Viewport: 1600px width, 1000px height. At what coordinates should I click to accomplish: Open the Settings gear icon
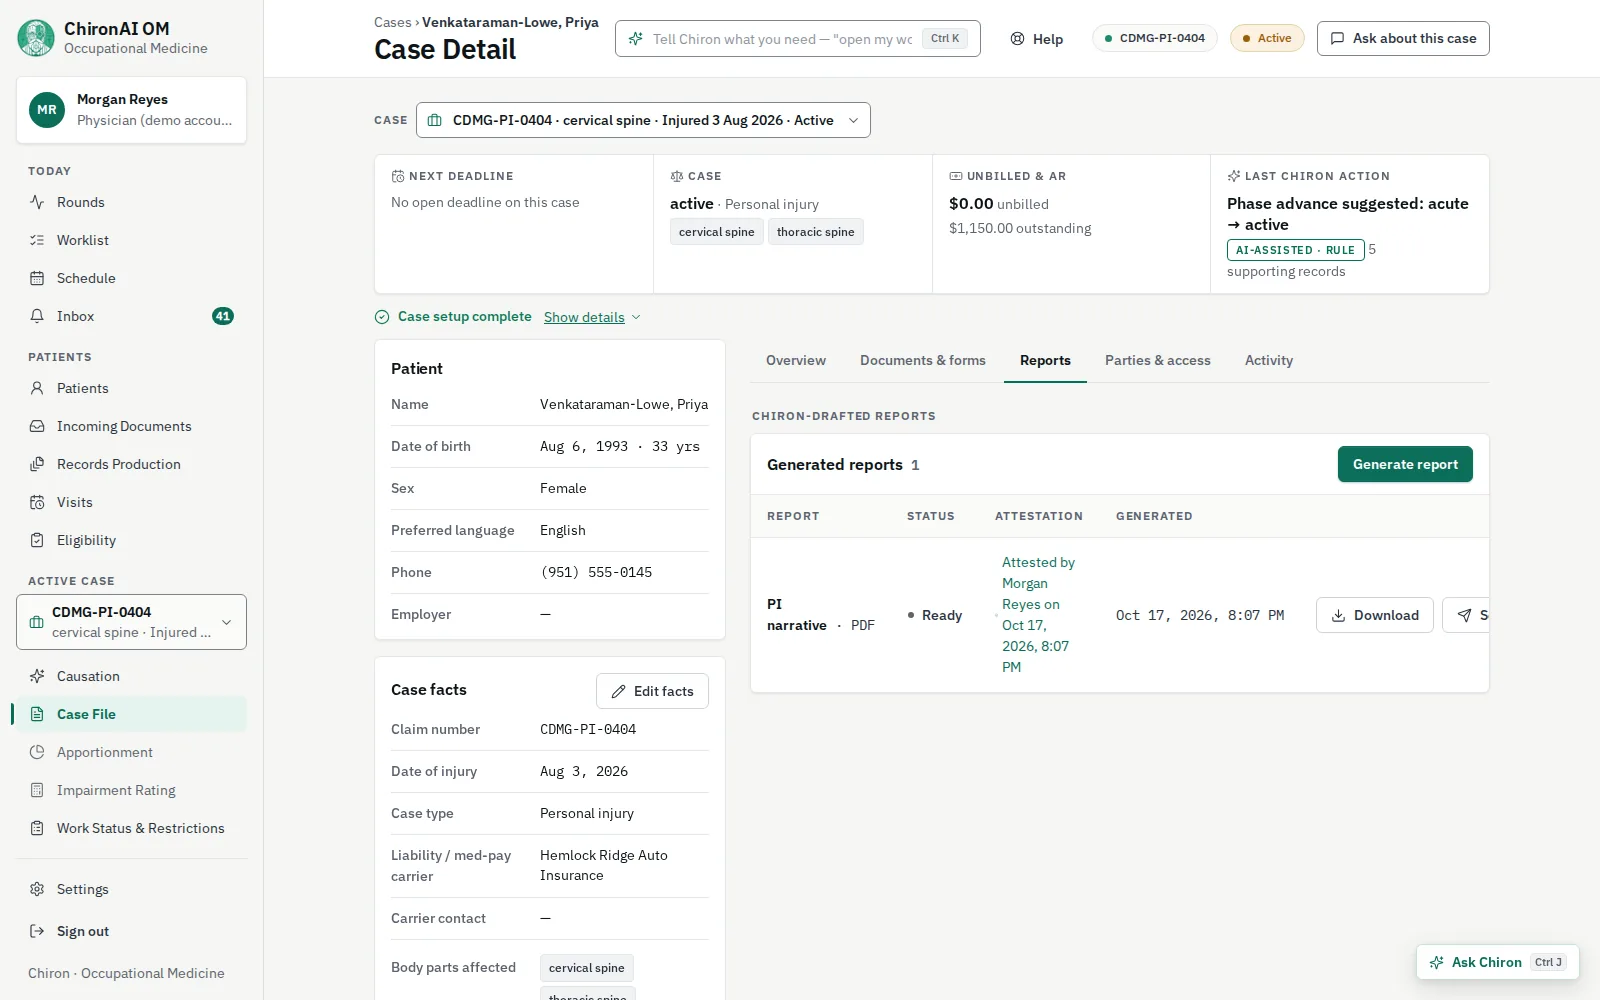37,889
